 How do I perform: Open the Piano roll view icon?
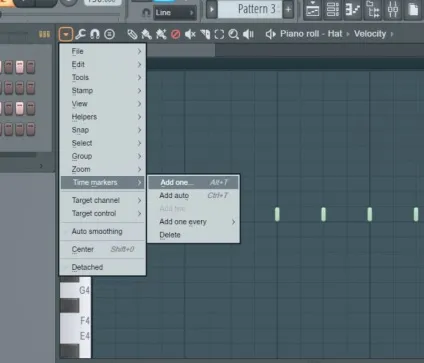pos(353,9)
